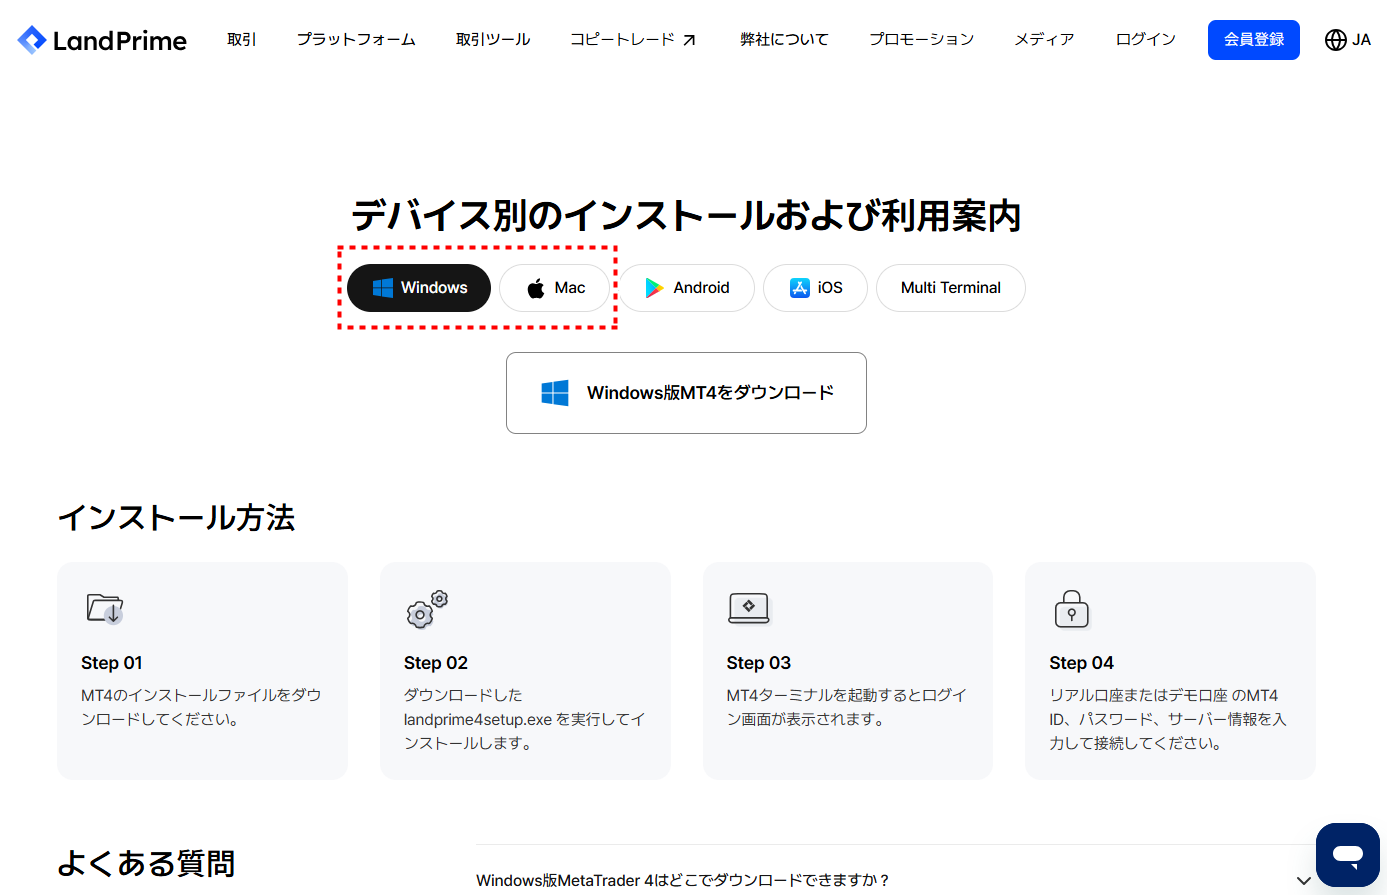Screen dimensions: 1387x895
Task: Click the MT4ターミナルを起動すると text
Action: pyautogui.click(x=847, y=707)
